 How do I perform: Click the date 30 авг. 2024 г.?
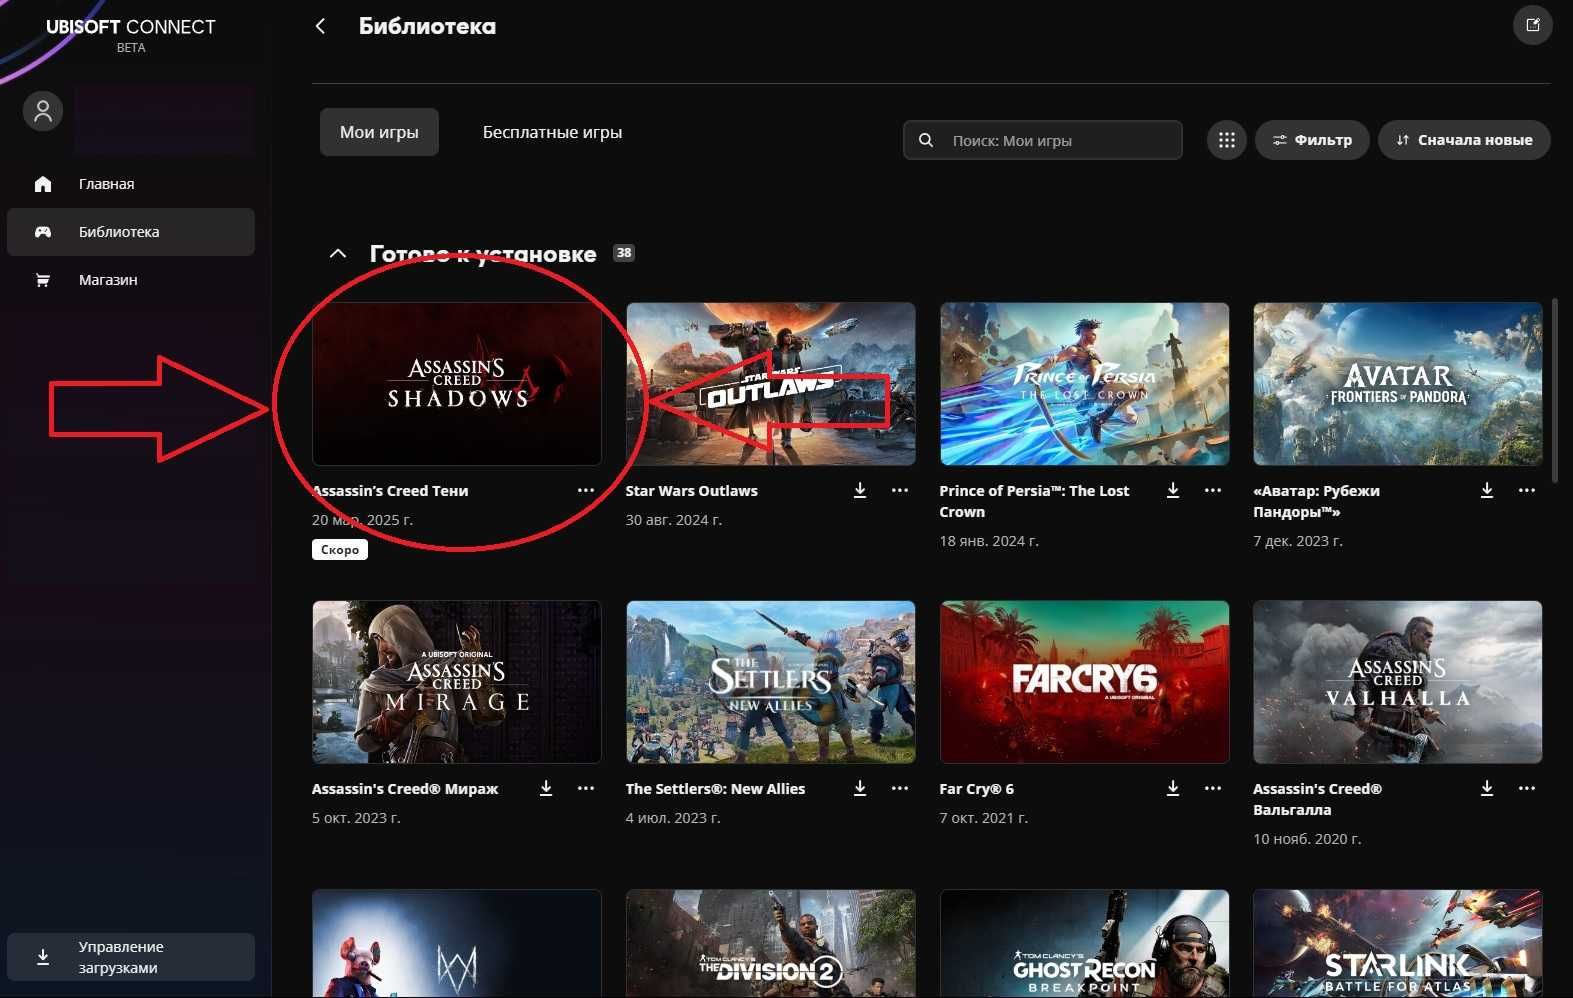point(673,520)
